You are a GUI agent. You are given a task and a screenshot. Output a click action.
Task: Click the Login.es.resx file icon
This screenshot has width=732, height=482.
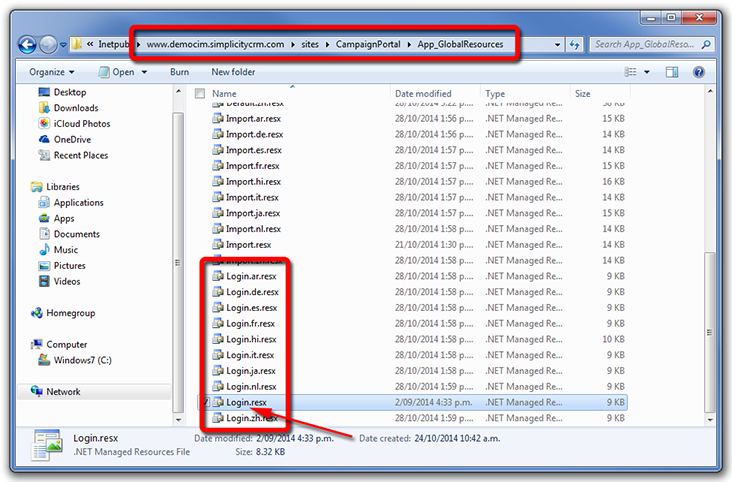click(x=218, y=308)
